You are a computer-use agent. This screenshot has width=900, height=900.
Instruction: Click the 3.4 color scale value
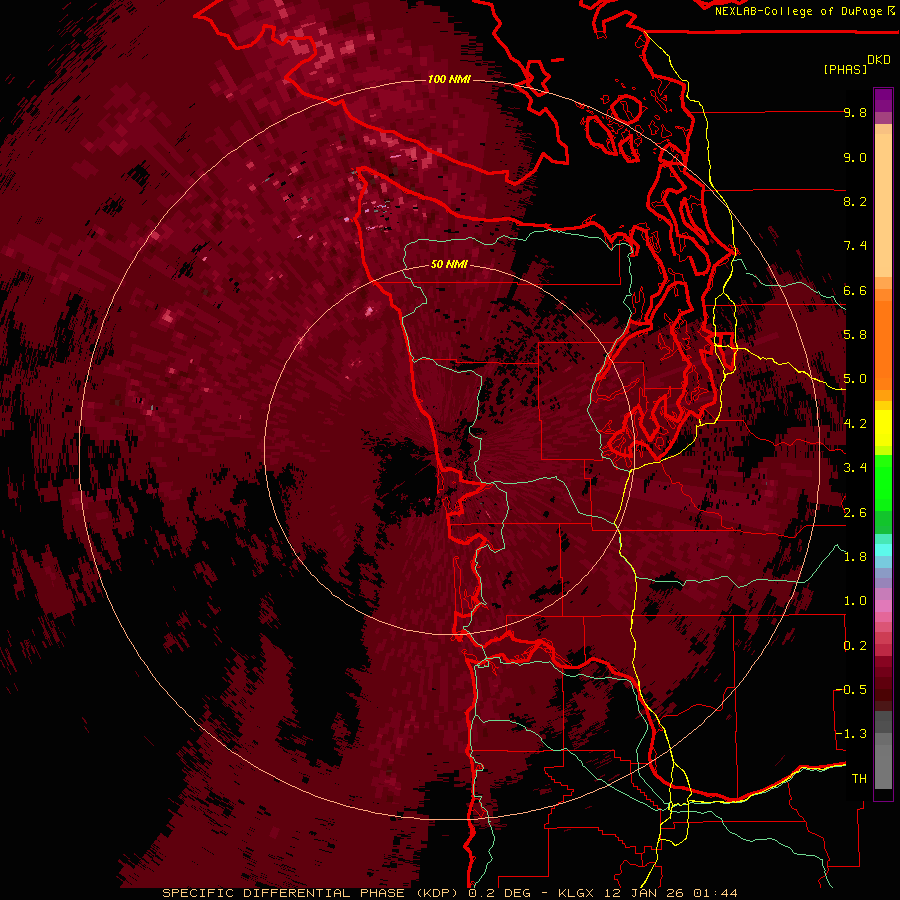click(855, 468)
